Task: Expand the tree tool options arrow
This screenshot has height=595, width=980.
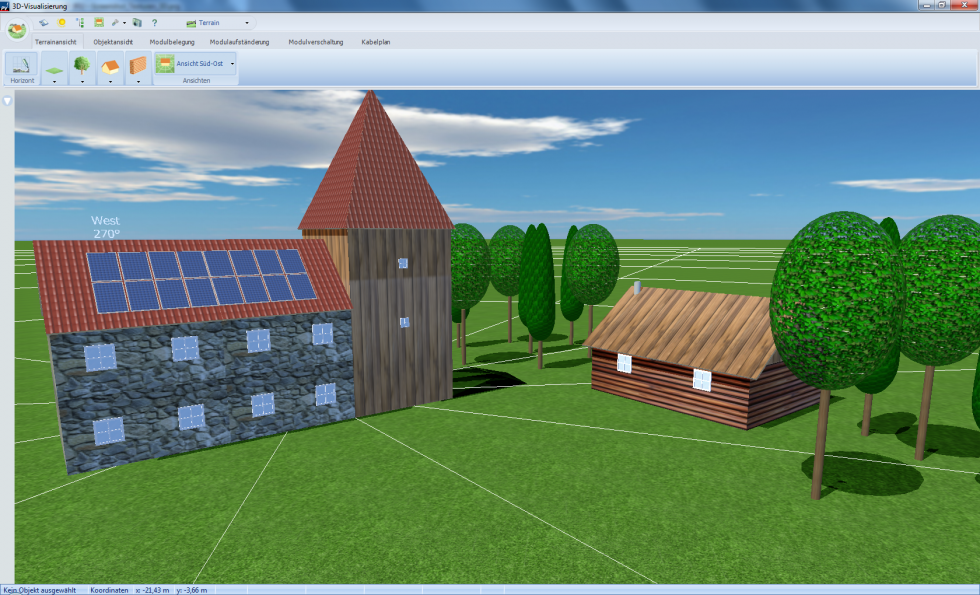Action: [x=81, y=81]
